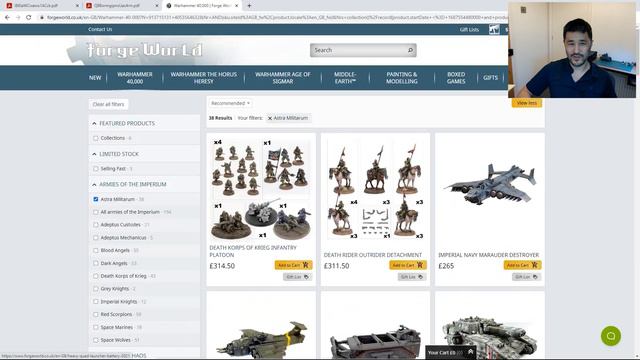The image size is (640, 360).
Task: Open the Warhammer 40,000 menu
Action: 135,78
